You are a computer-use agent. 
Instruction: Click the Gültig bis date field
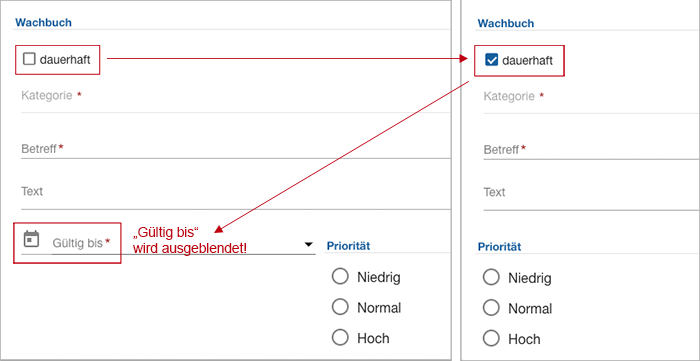183,243
